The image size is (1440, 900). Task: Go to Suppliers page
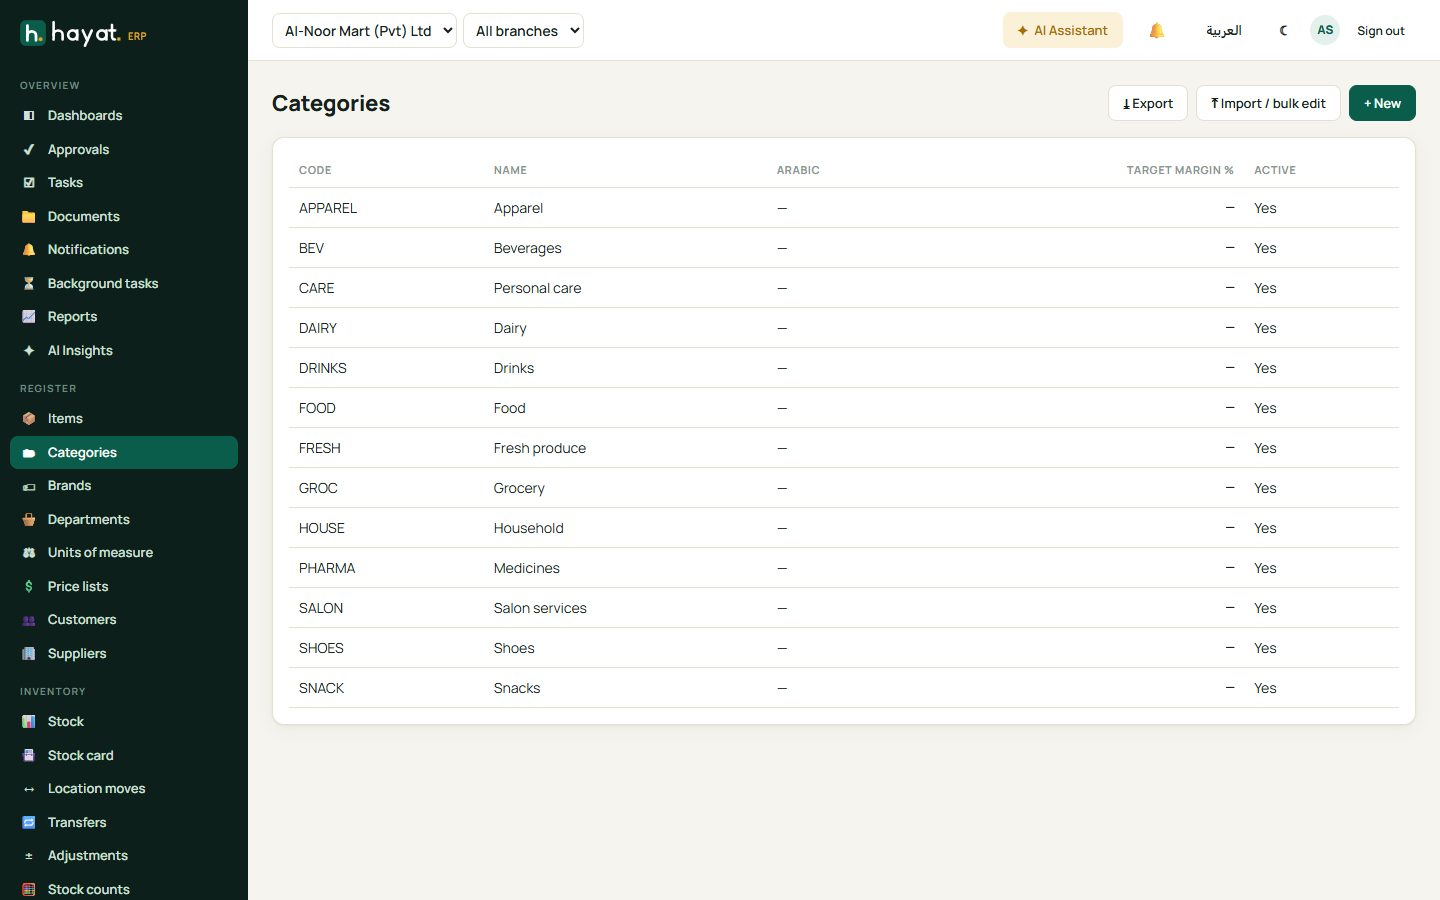[x=124, y=654]
